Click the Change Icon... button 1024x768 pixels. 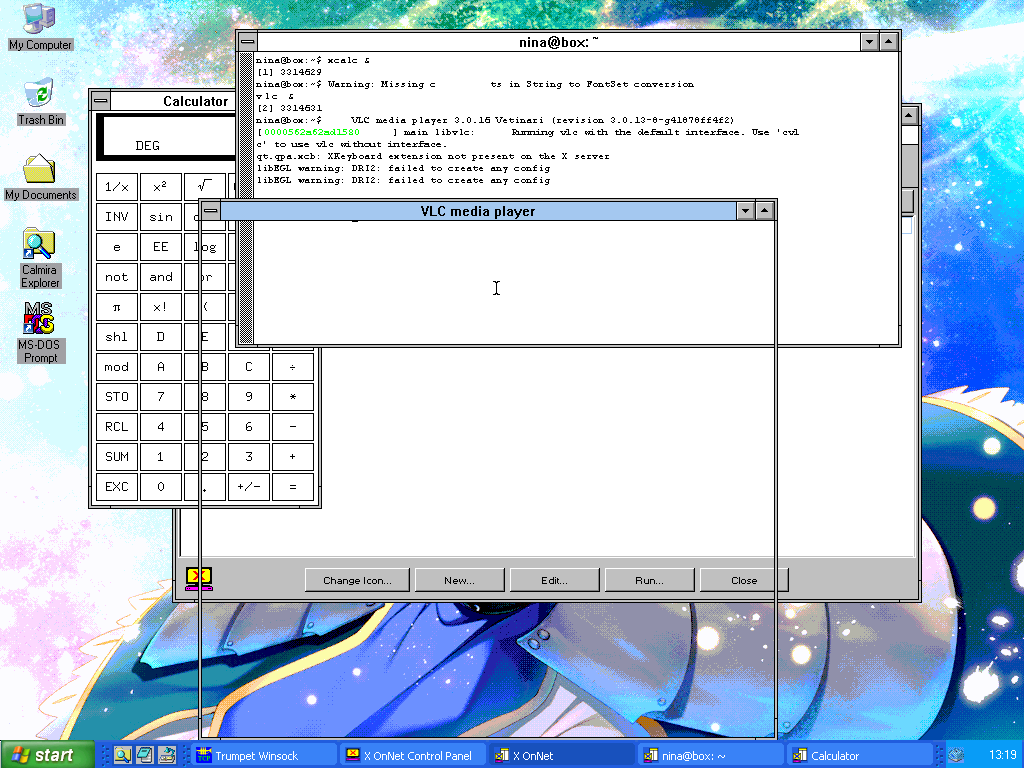click(x=358, y=580)
